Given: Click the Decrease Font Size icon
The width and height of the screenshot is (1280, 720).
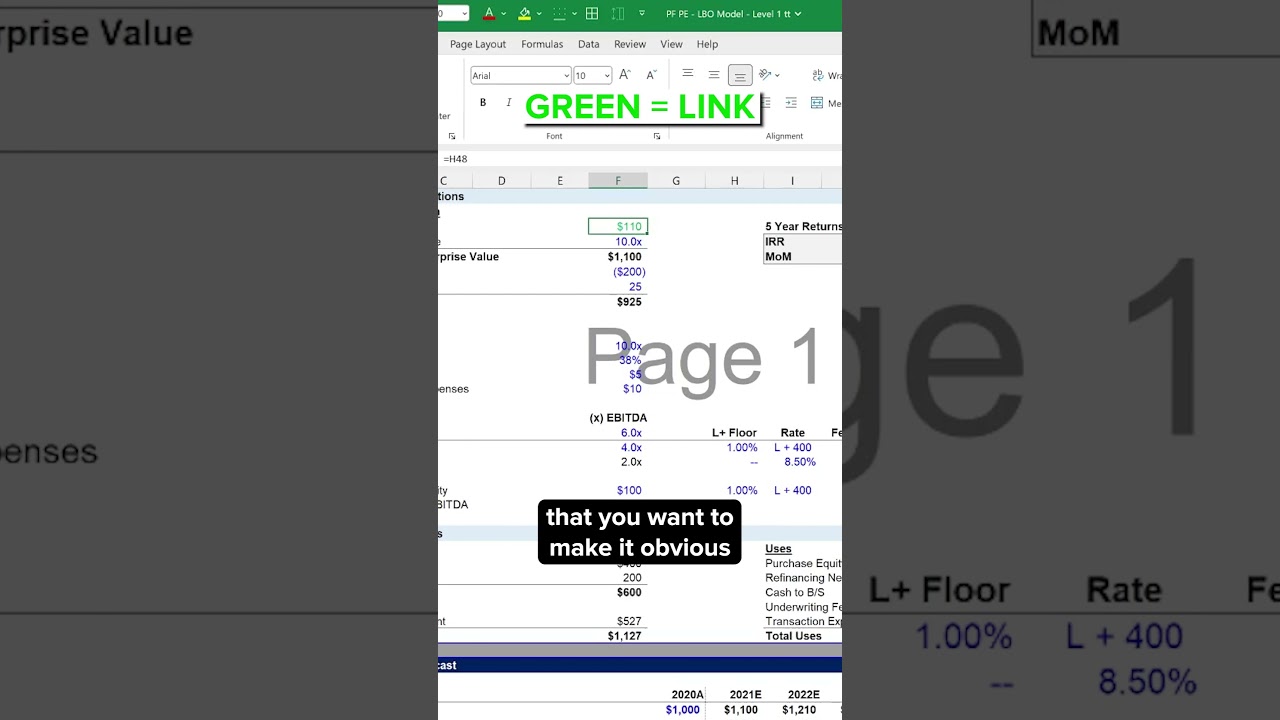Looking at the screenshot, I should coord(651,75).
